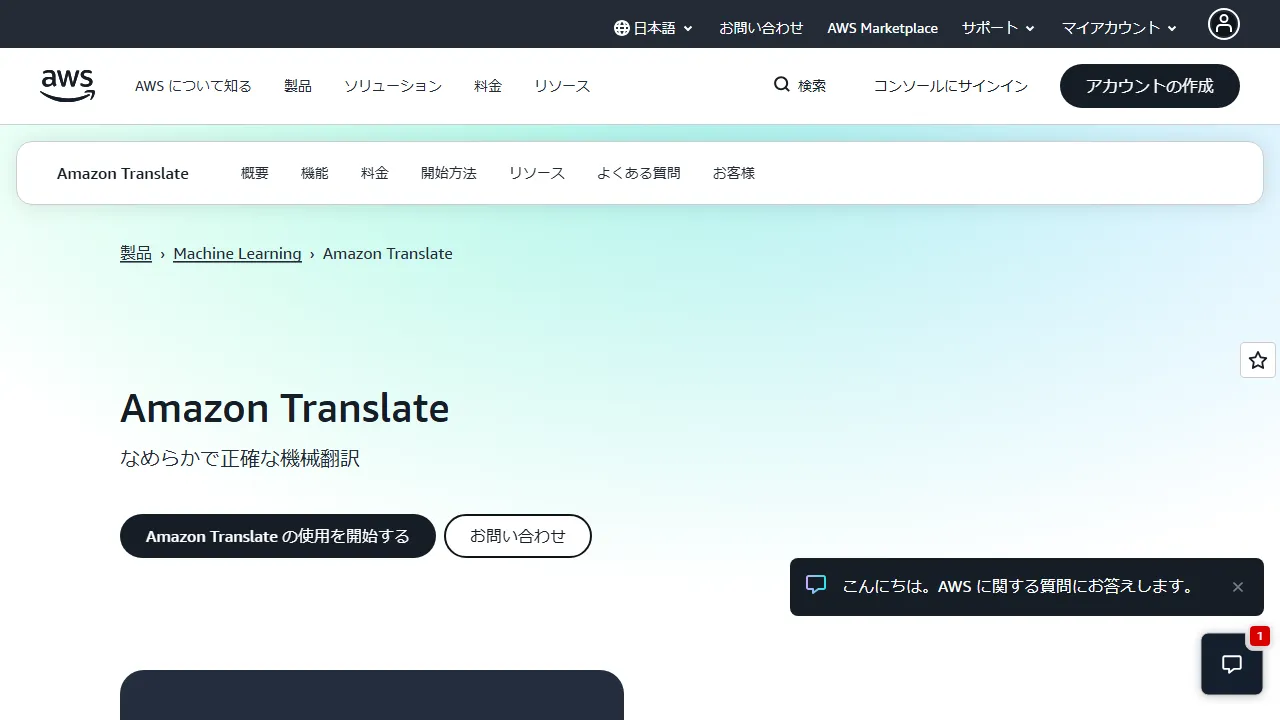Expand the サポート dropdown

click(x=997, y=27)
